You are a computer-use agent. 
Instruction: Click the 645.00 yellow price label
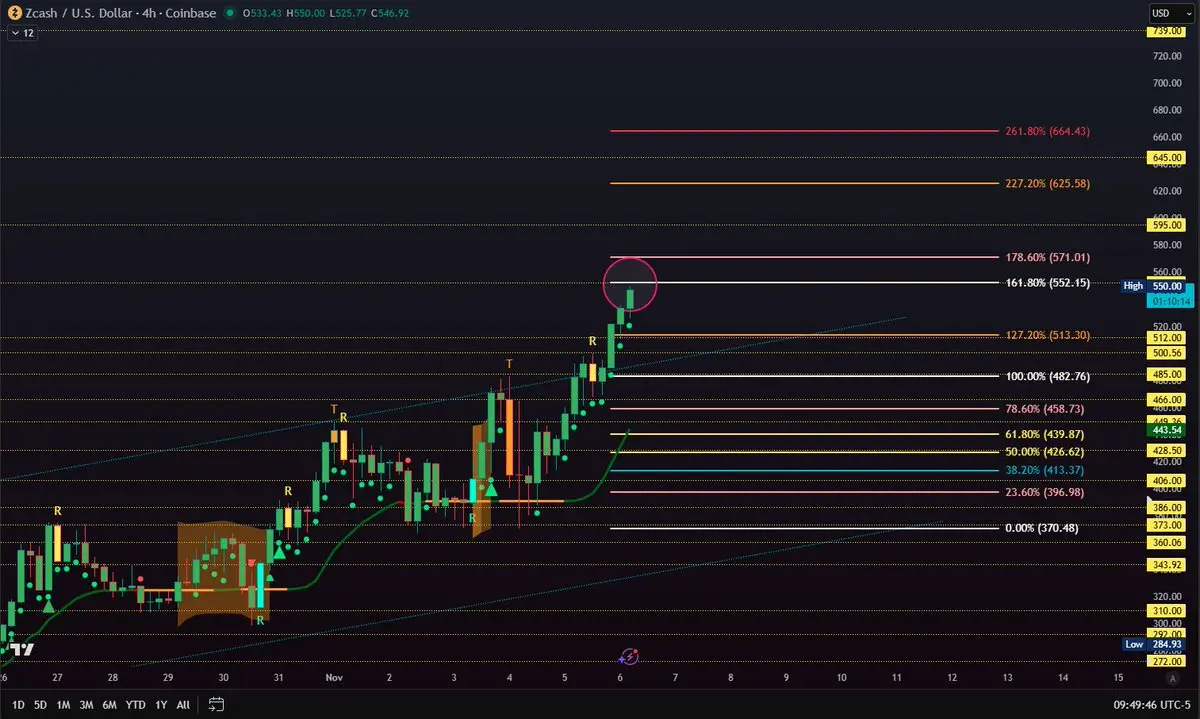click(x=1165, y=158)
